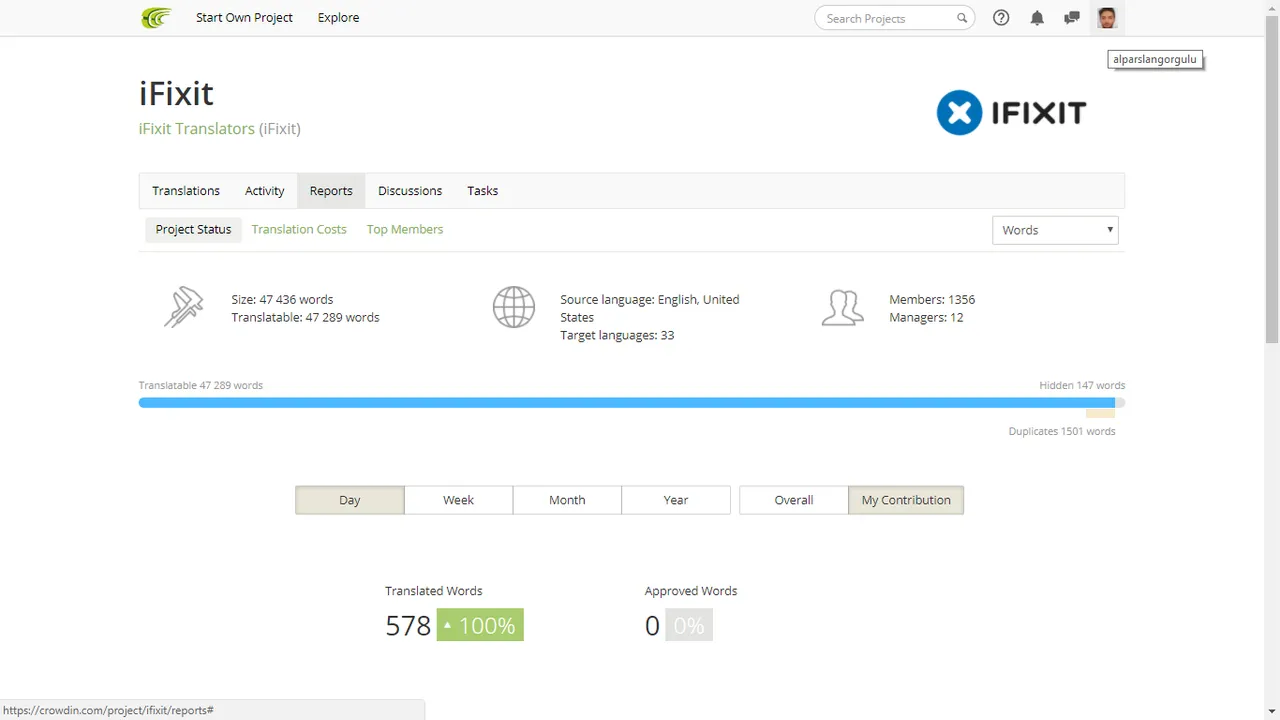Image resolution: width=1280 pixels, height=720 pixels.
Task: Click the gray 0% approved badge
Action: tap(689, 625)
